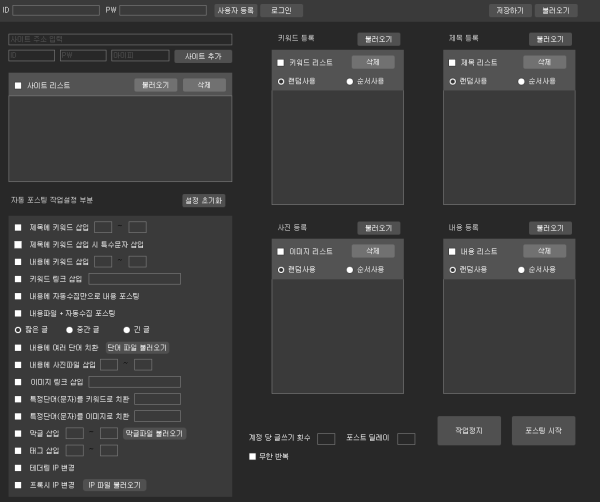Select 순서사용 under 이미지 리스트
The width and height of the screenshot is (600, 502).
(350, 270)
